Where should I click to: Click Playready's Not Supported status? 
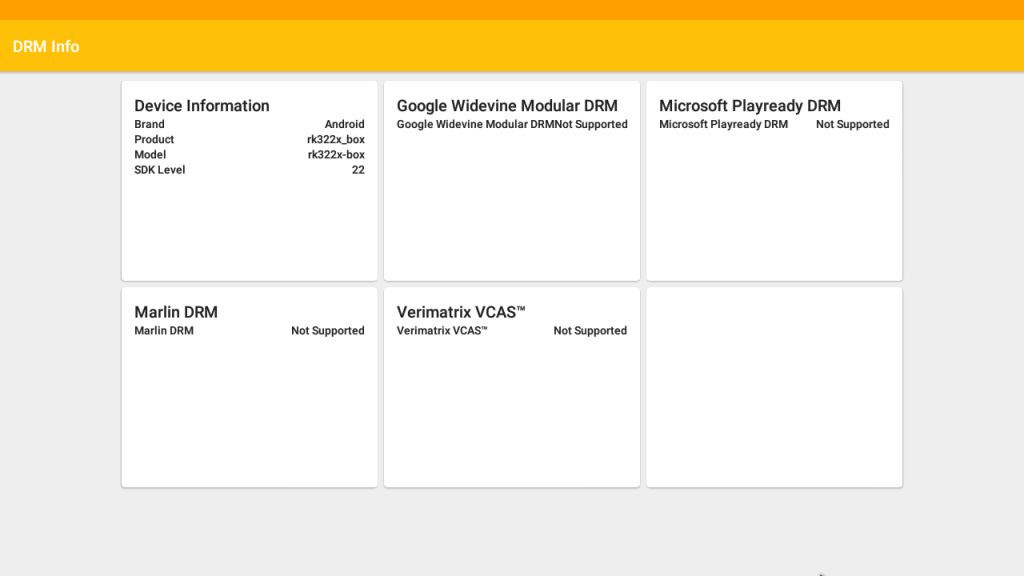click(852, 124)
